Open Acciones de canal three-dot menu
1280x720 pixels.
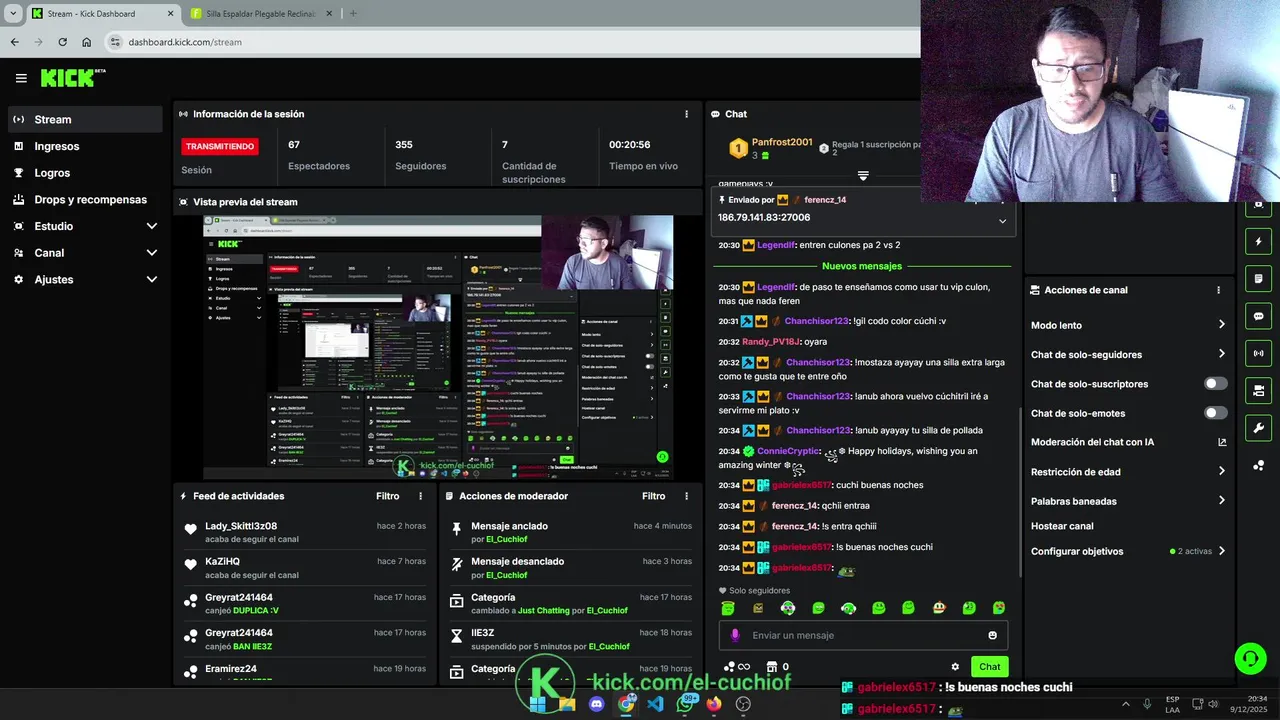(1218, 290)
